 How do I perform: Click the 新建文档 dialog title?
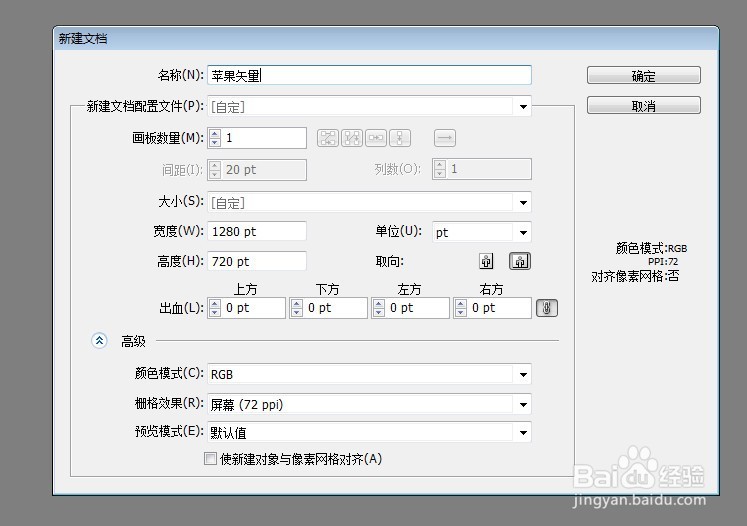pyautogui.click(x=83, y=39)
